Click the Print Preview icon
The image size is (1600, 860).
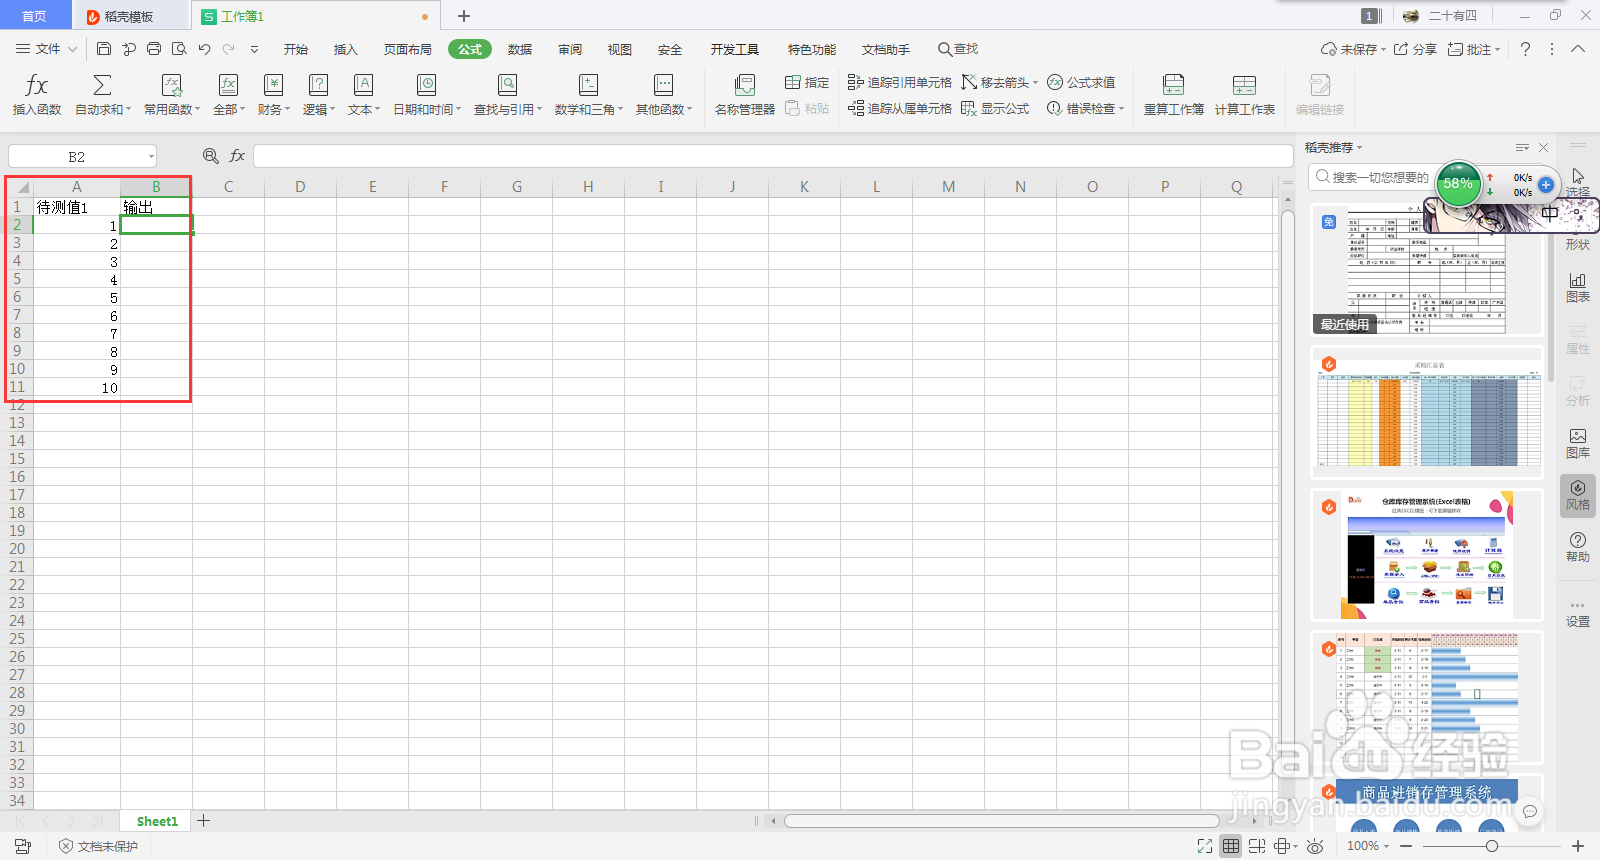(179, 48)
